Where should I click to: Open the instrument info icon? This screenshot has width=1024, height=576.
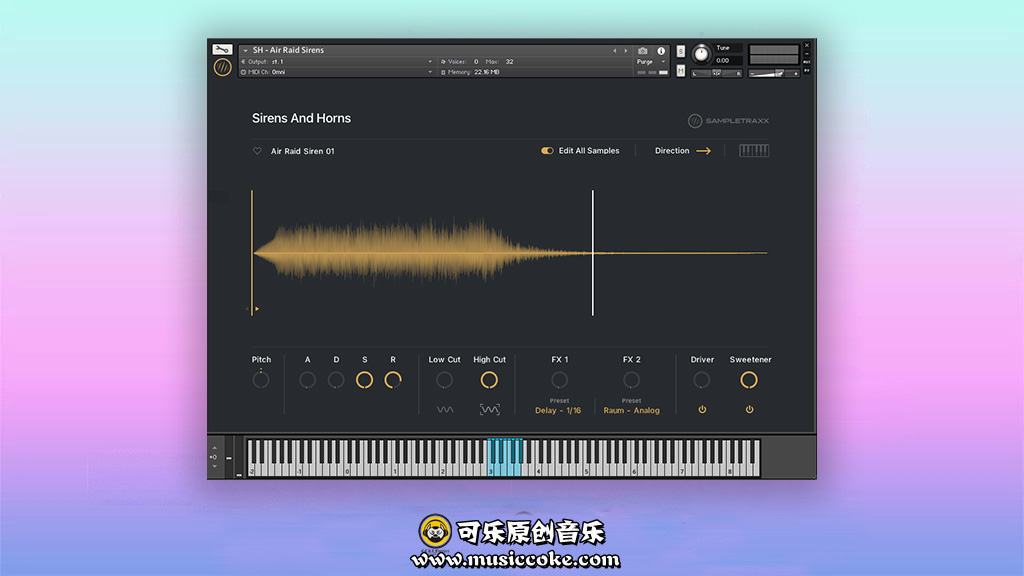[661, 50]
